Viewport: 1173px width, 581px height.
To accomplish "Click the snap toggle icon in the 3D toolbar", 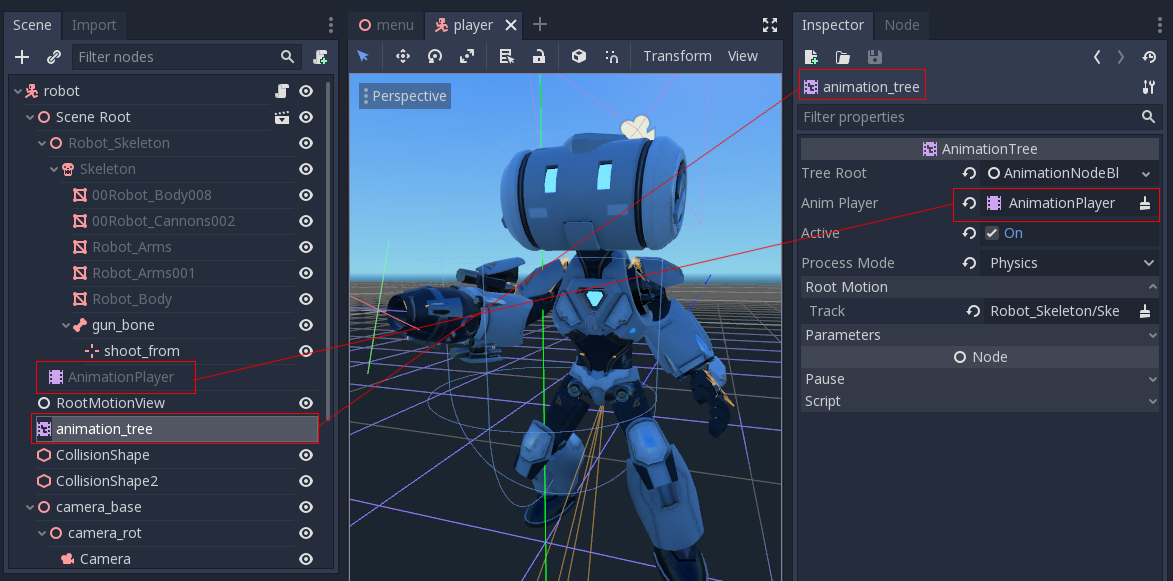I will click(611, 56).
